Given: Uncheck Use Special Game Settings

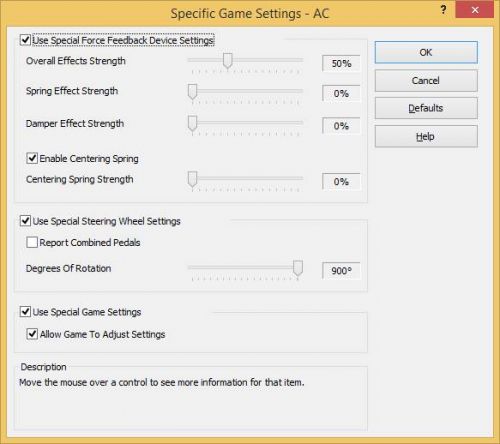Looking at the screenshot, I should 25,312.
